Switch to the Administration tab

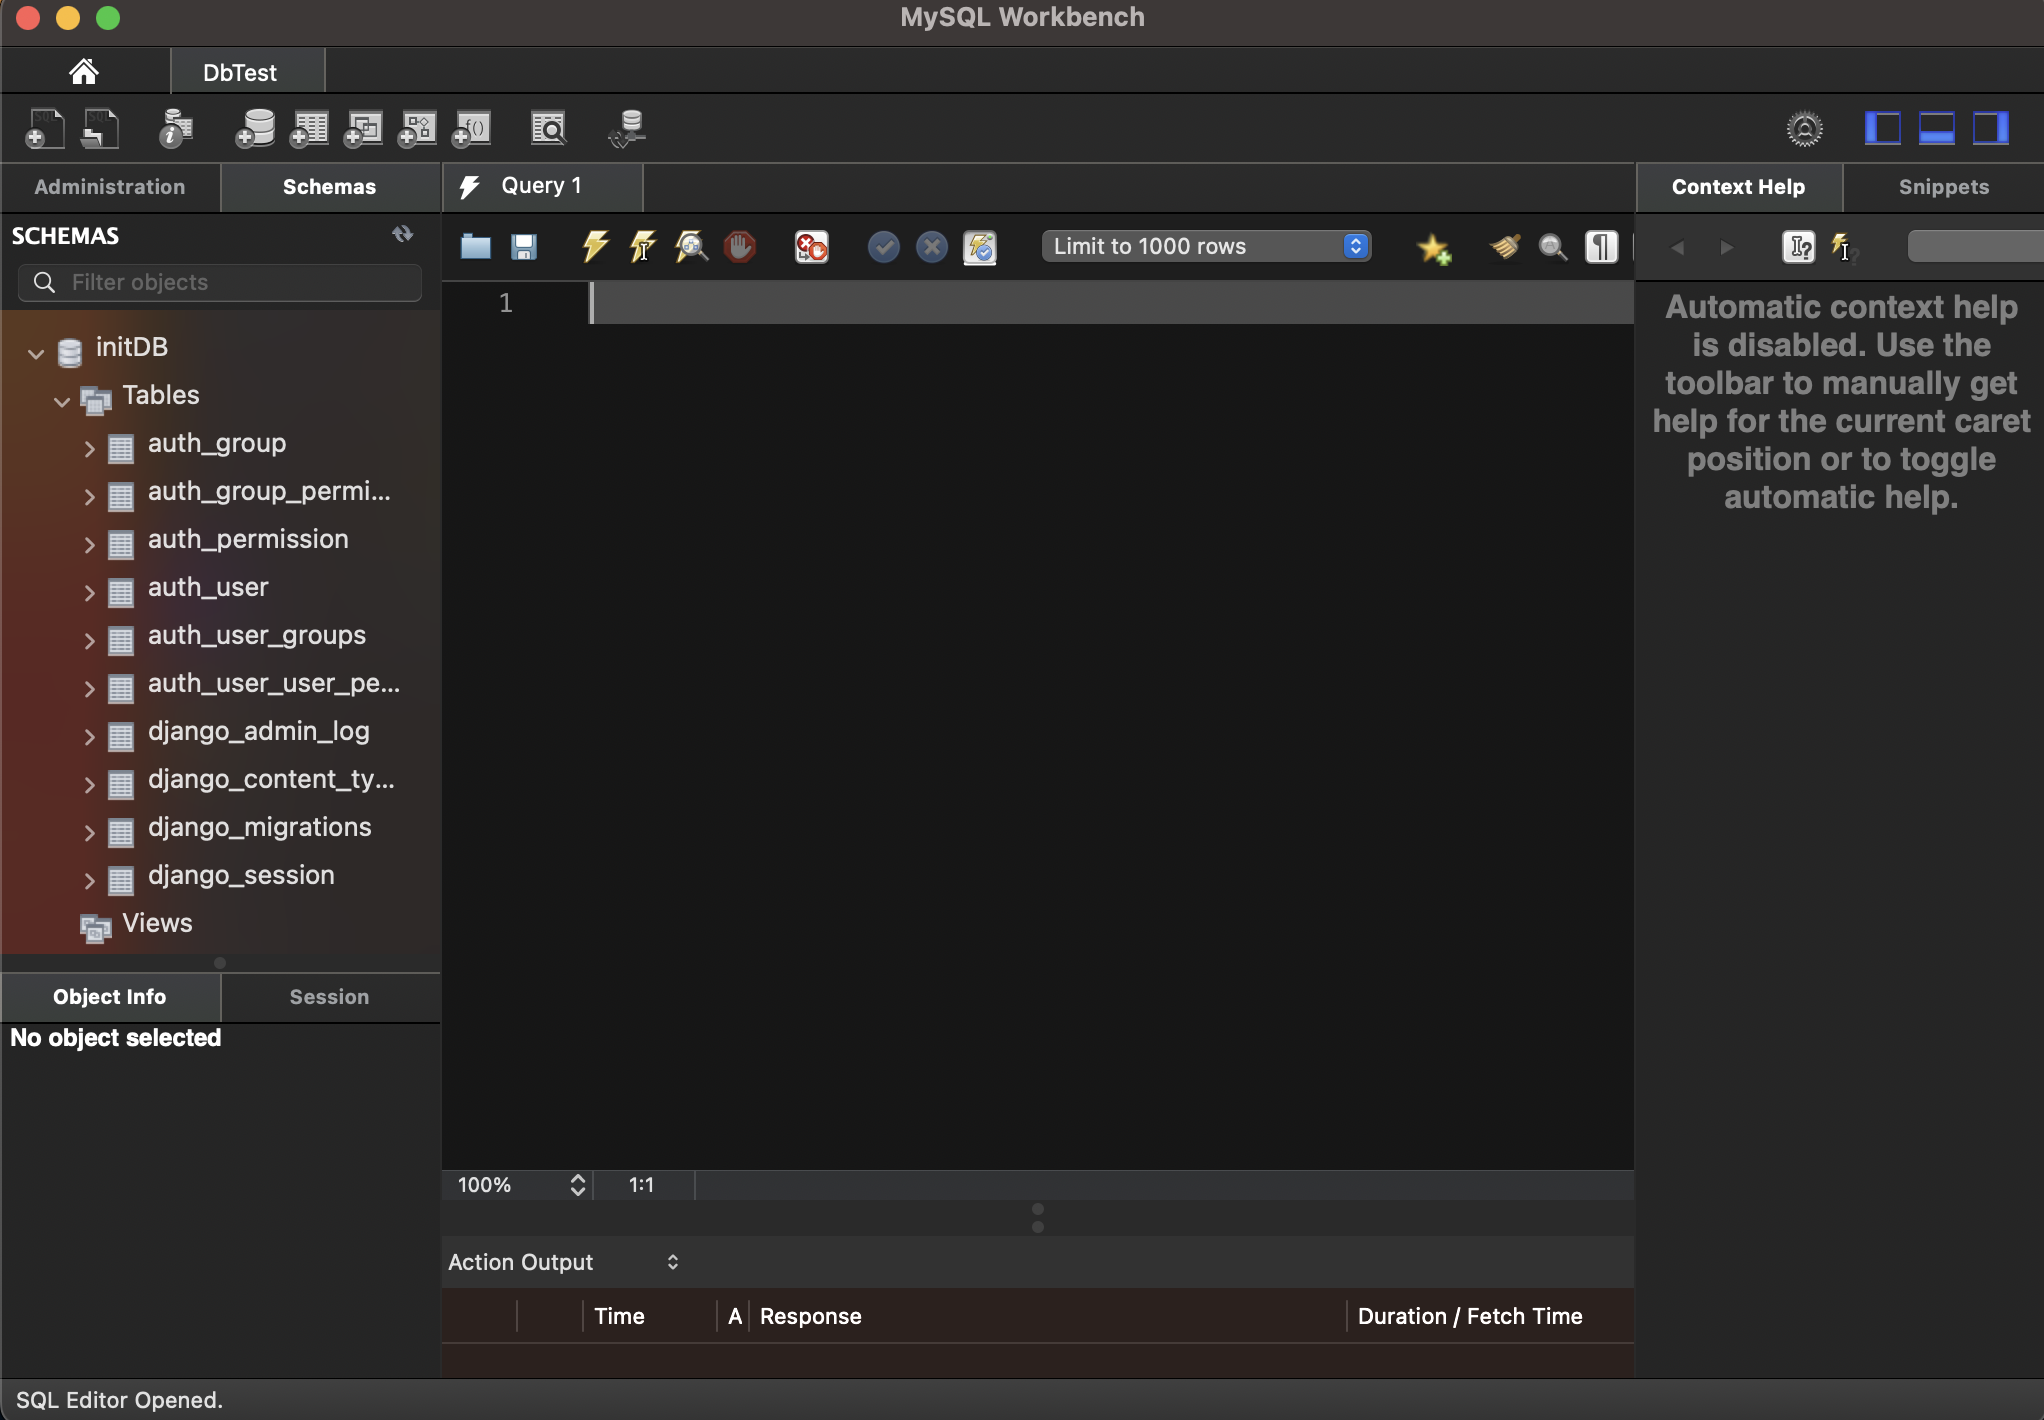pyautogui.click(x=110, y=187)
